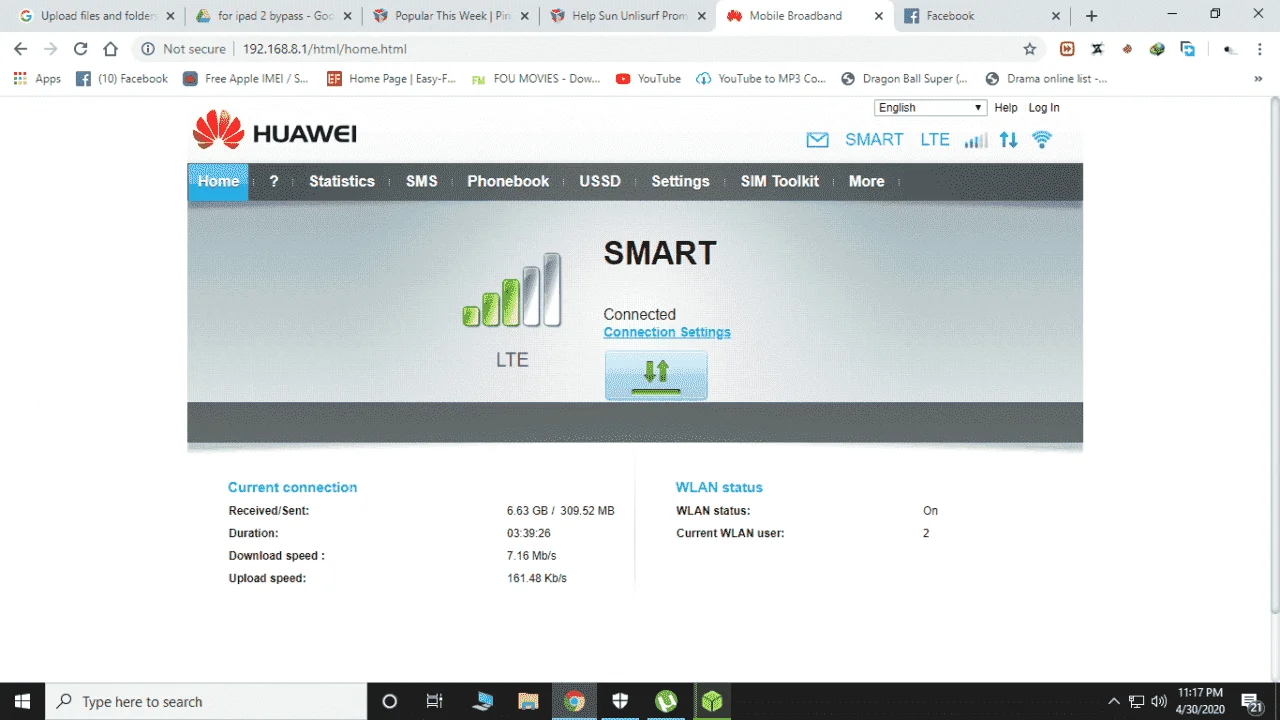
Task: Click the data transfer arrows icon in header
Action: click(1009, 140)
